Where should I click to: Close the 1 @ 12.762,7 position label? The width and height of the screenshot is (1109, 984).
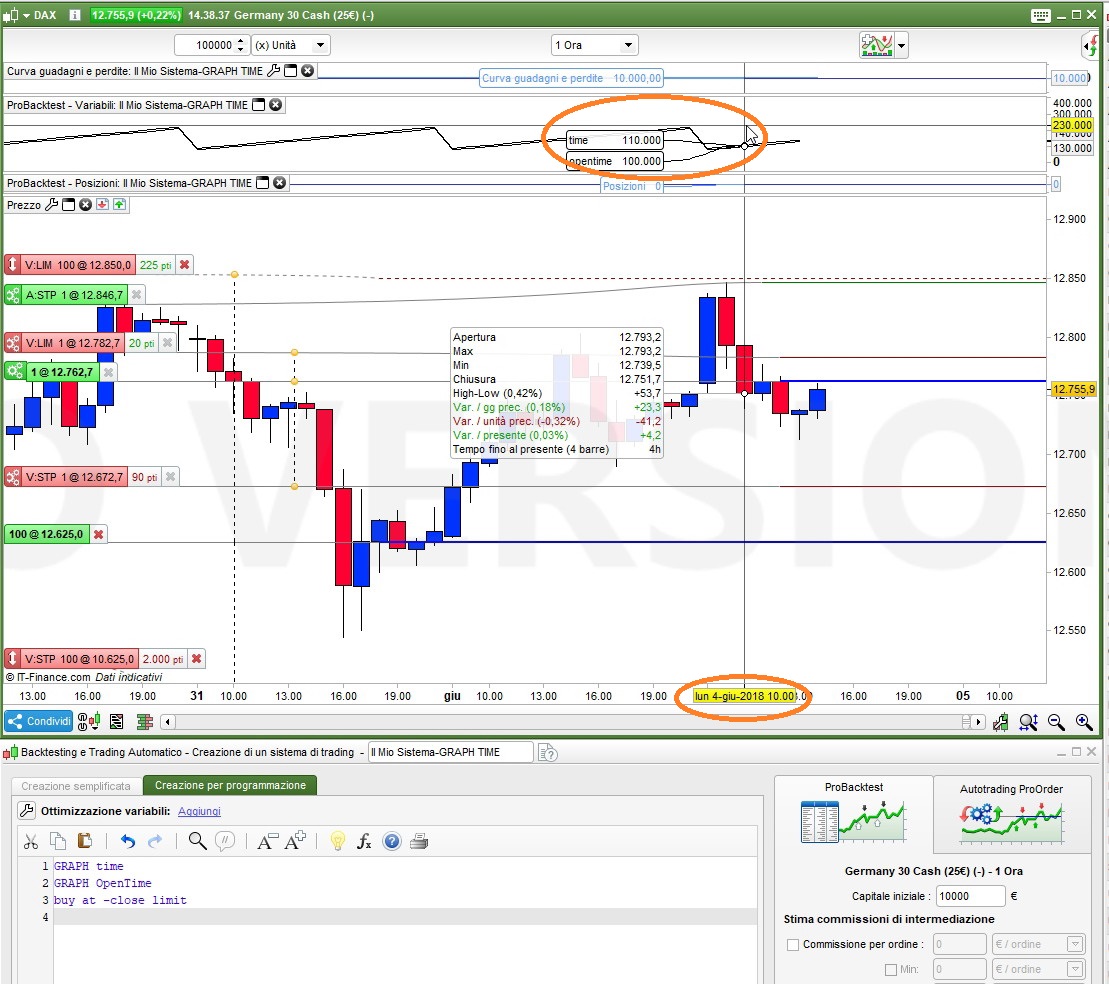tap(108, 372)
